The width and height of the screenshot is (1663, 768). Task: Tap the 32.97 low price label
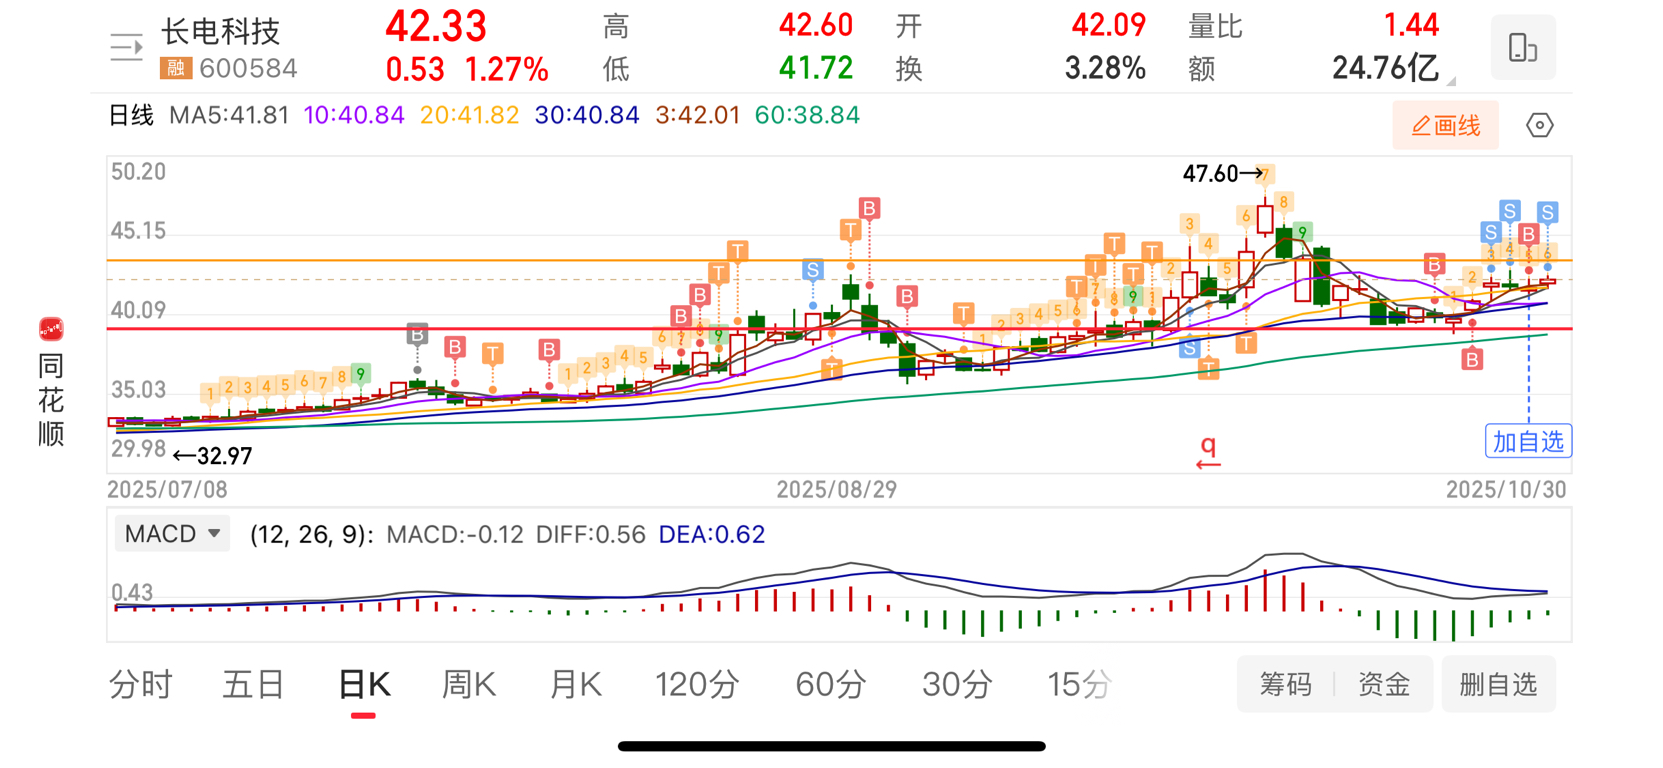[x=225, y=456]
